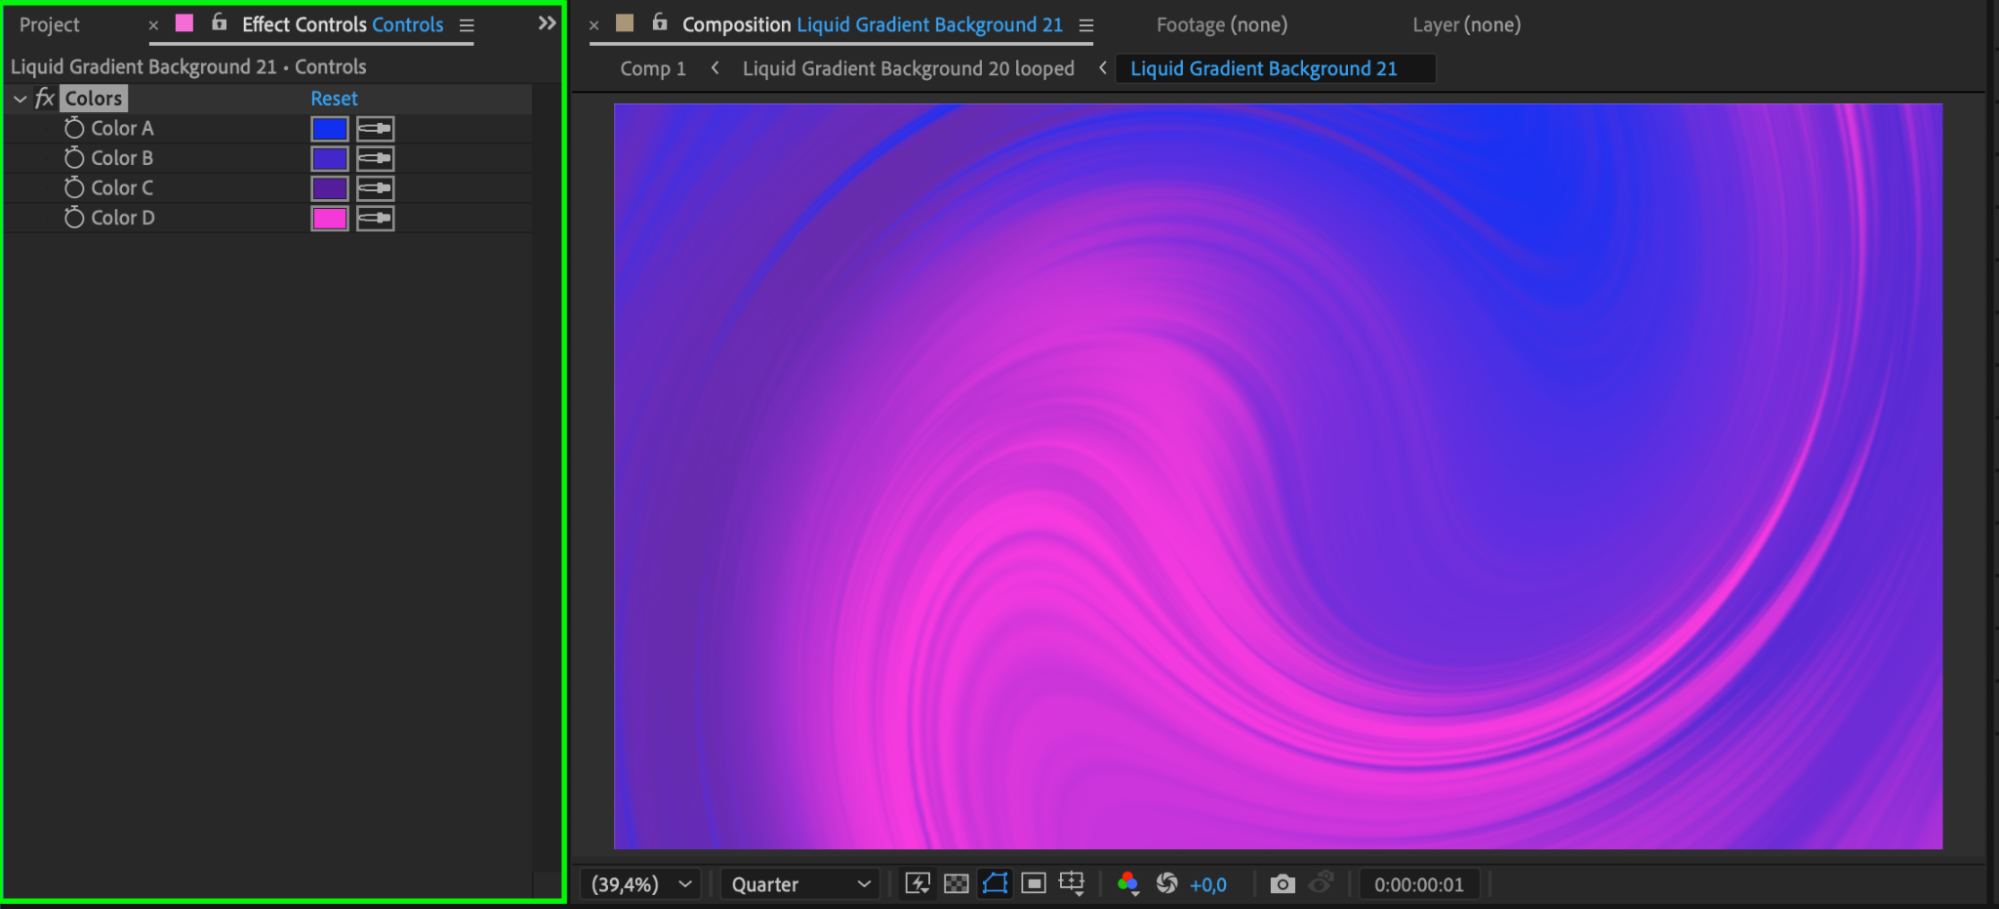Switch to the Project tab
Viewport: 1999px width, 909px height.
tap(49, 25)
